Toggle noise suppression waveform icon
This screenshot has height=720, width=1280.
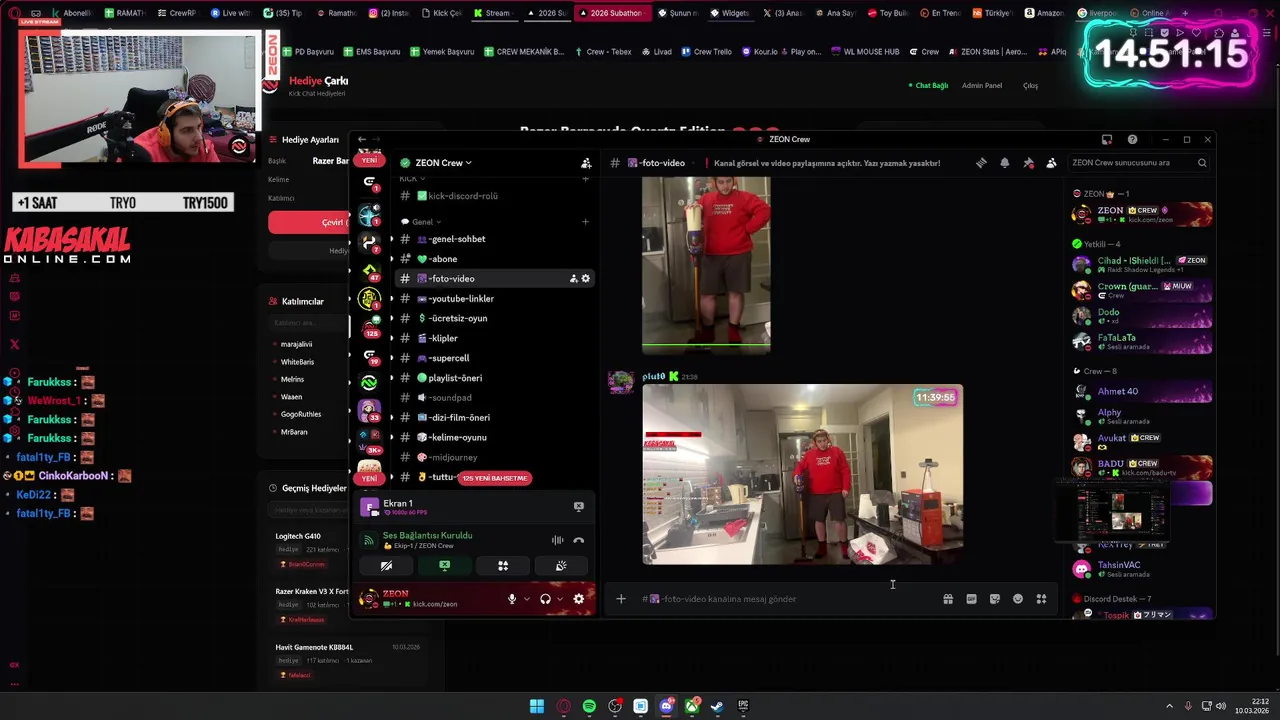pyautogui.click(x=558, y=540)
